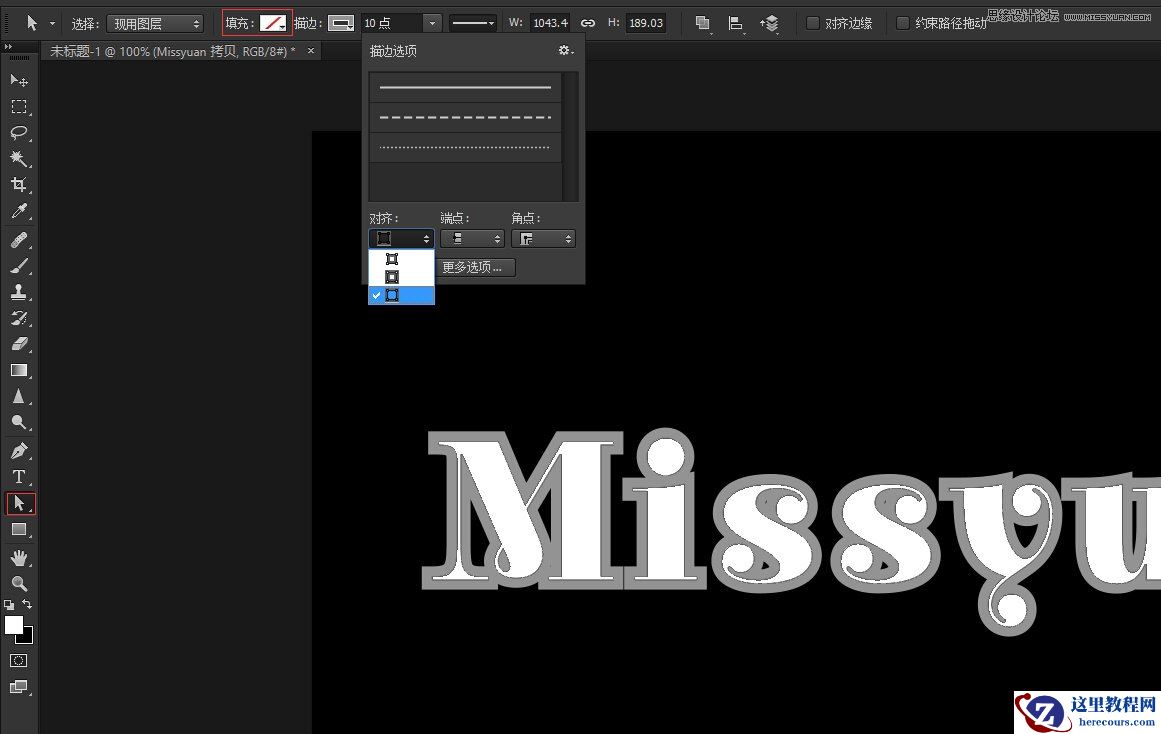
Task: Enable the 对齐边缘 checkbox
Action: click(812, 23)
